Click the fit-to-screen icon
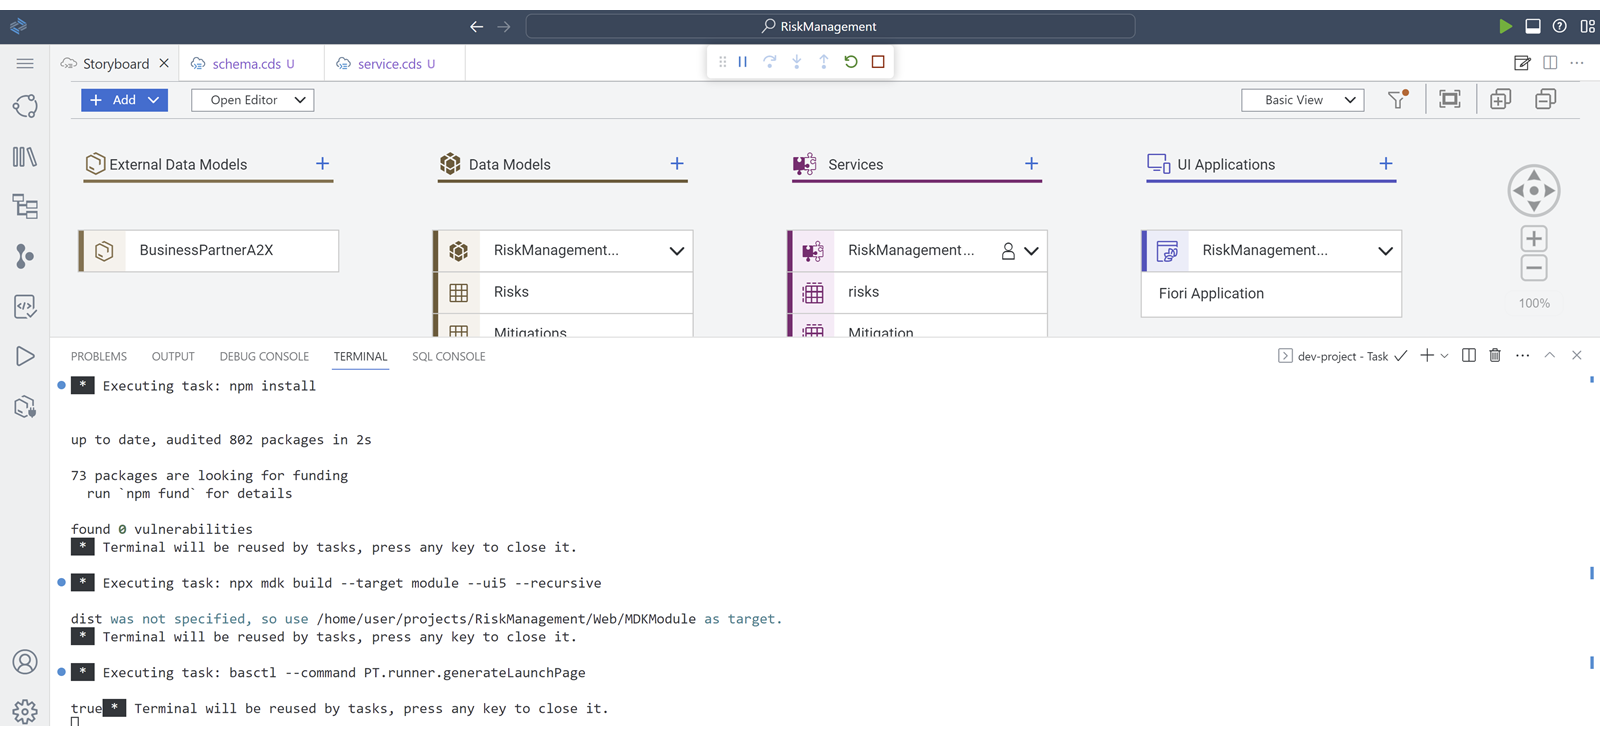Screen dimensions: 1600x736 click(1450, 99)
